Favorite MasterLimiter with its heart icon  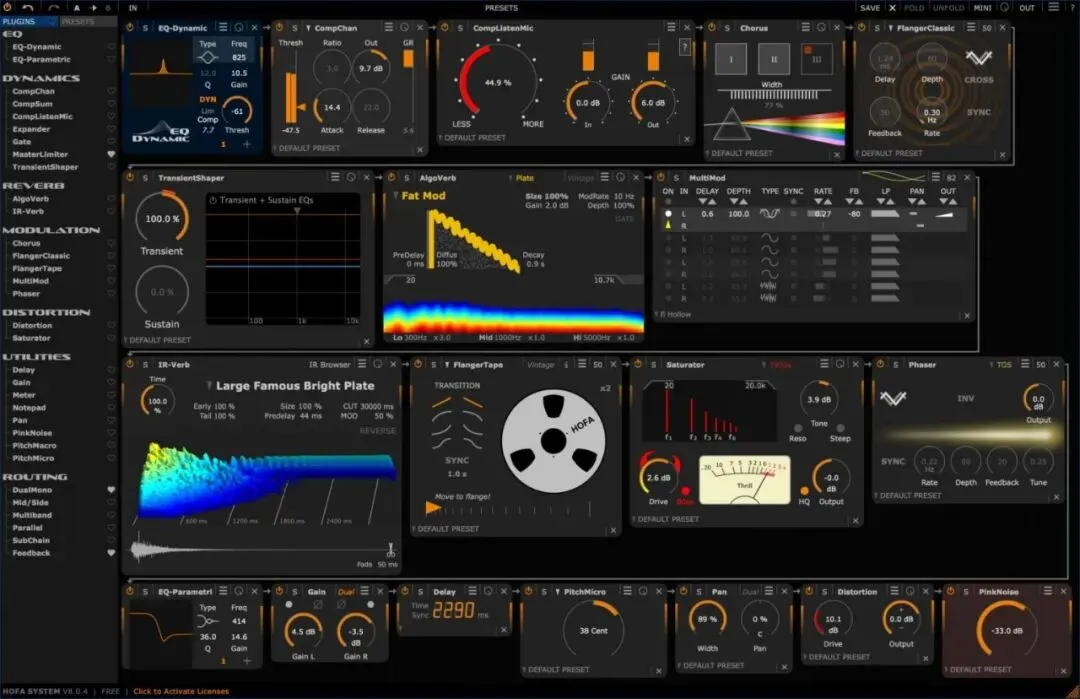[111, 154]
